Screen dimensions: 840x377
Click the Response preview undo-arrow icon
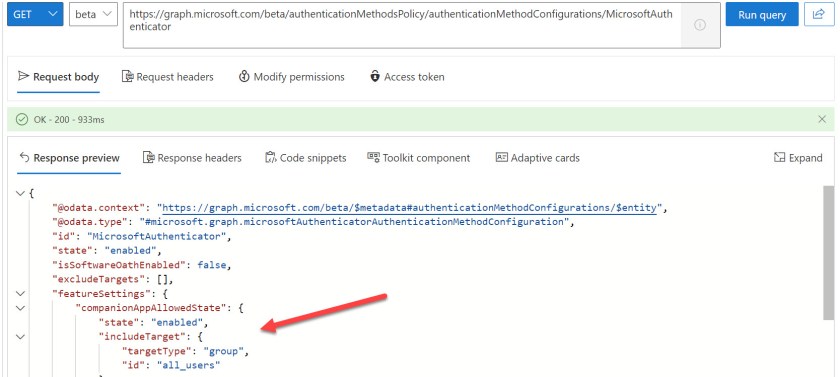click(24, 157)
